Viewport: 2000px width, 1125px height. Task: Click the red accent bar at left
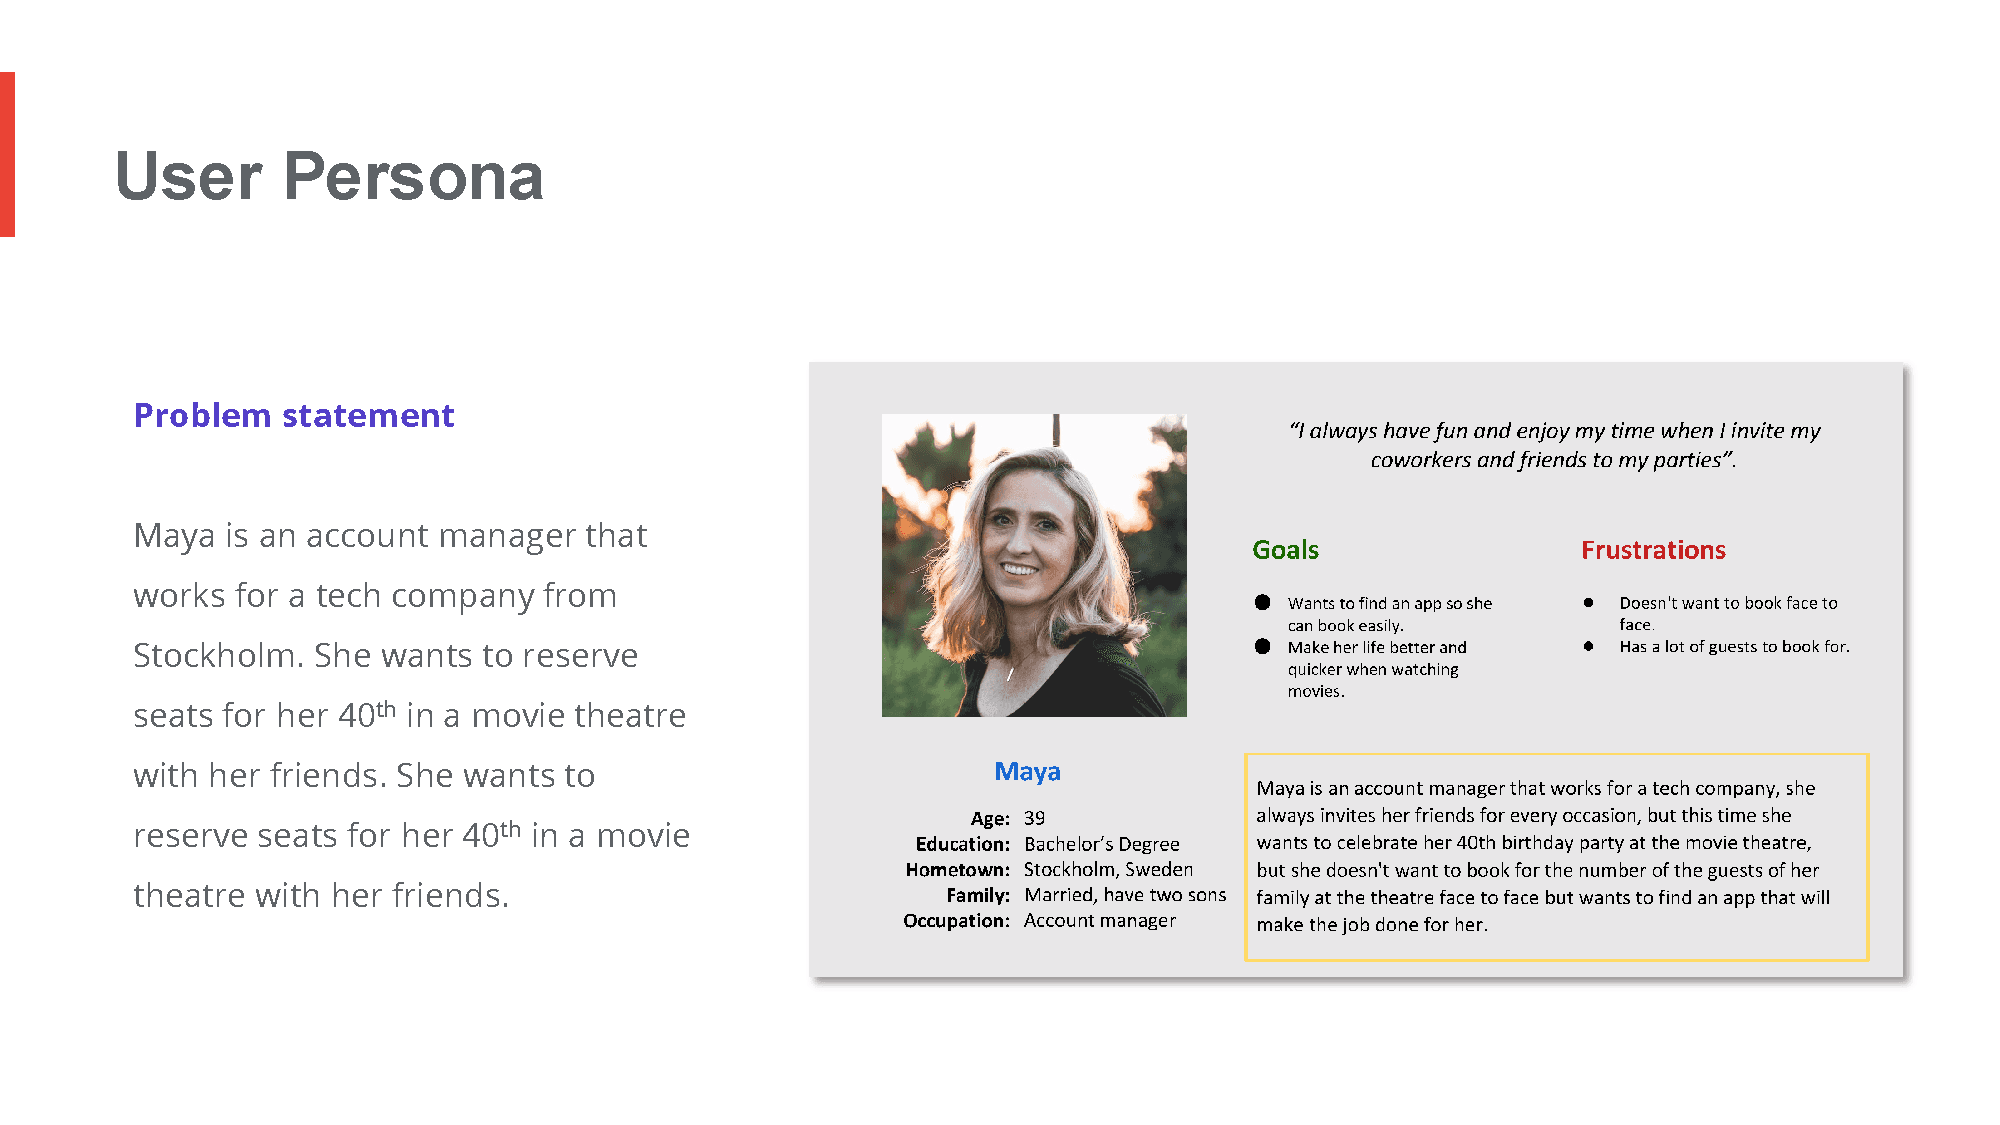point(7,154)
